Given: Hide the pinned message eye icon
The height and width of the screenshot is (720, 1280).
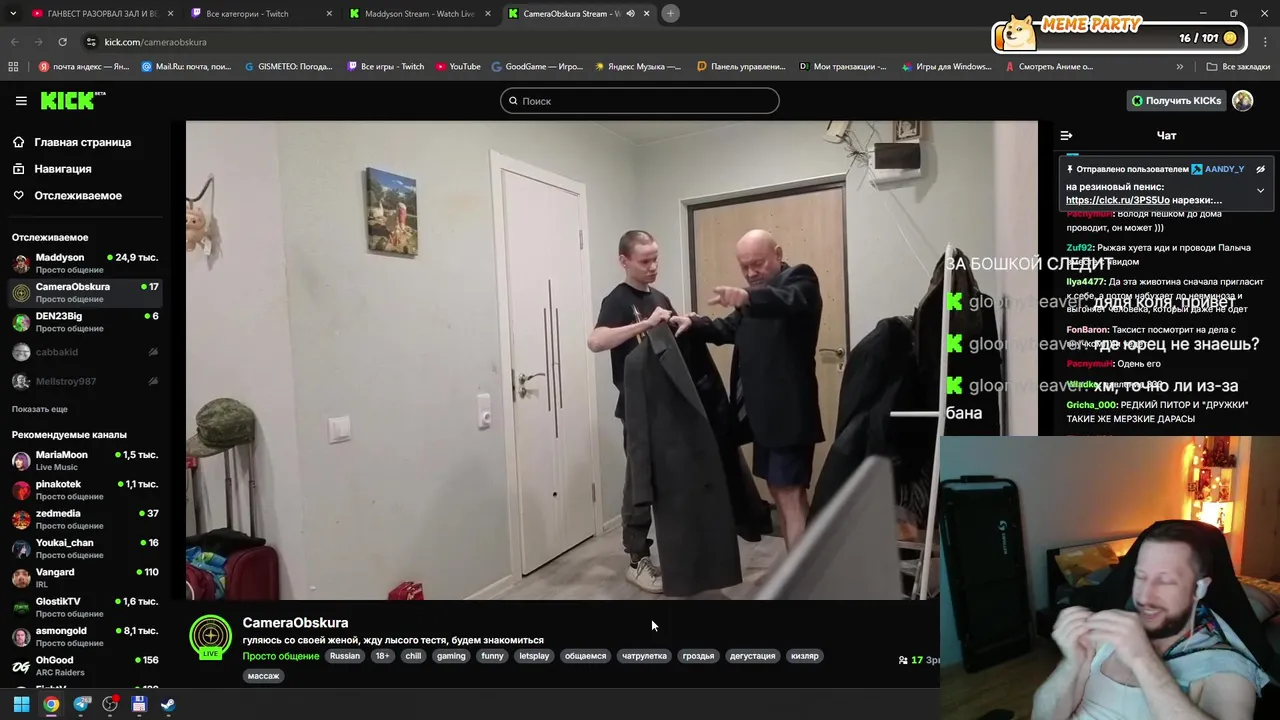Looking at the screenshot, I should pos(1260,169).
